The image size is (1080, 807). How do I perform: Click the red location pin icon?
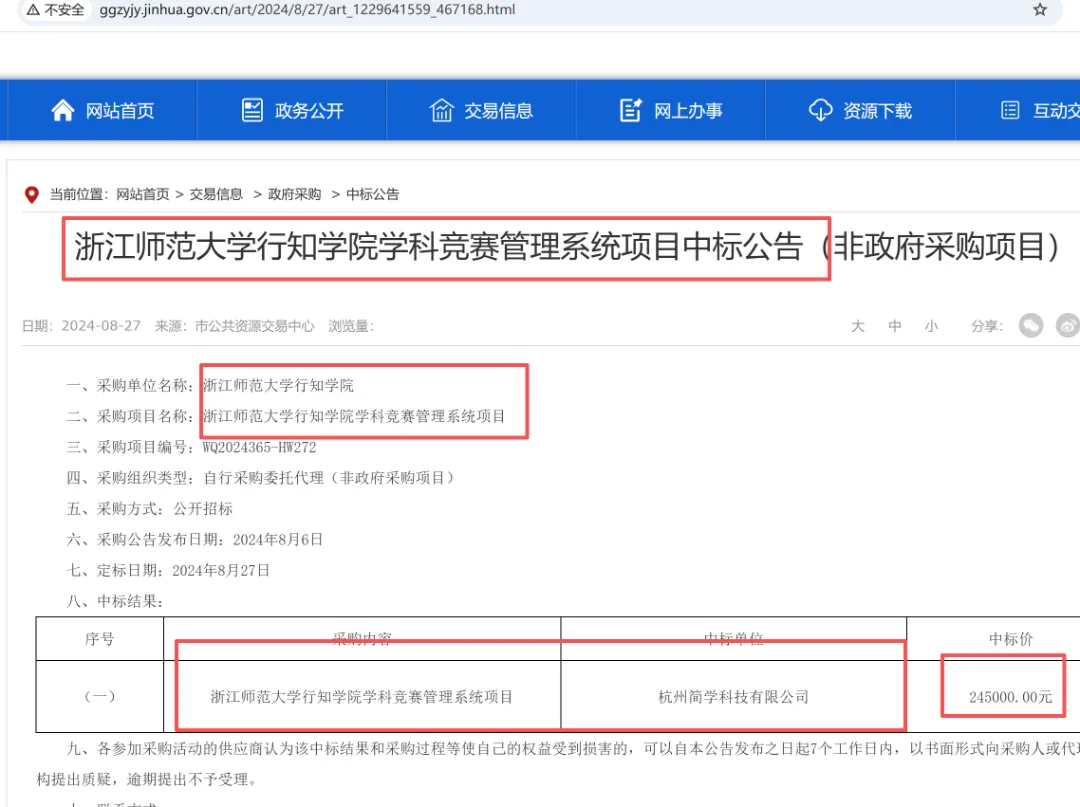31,195
